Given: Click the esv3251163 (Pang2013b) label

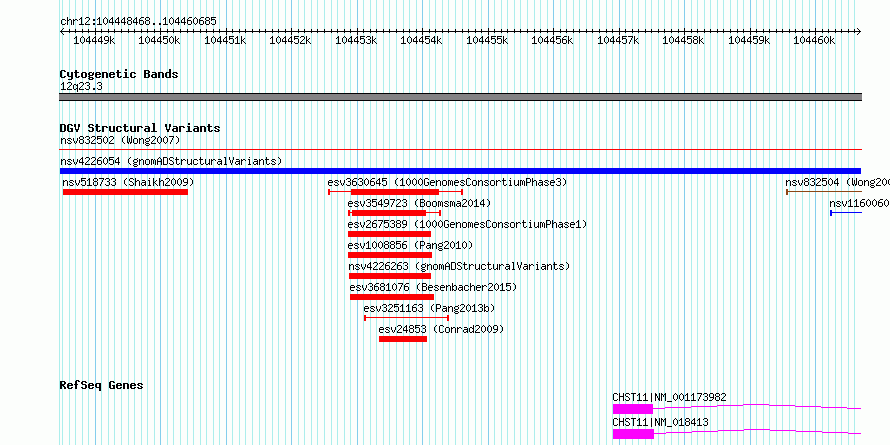Looking at the screenshot, I should [x=430, y=308].
